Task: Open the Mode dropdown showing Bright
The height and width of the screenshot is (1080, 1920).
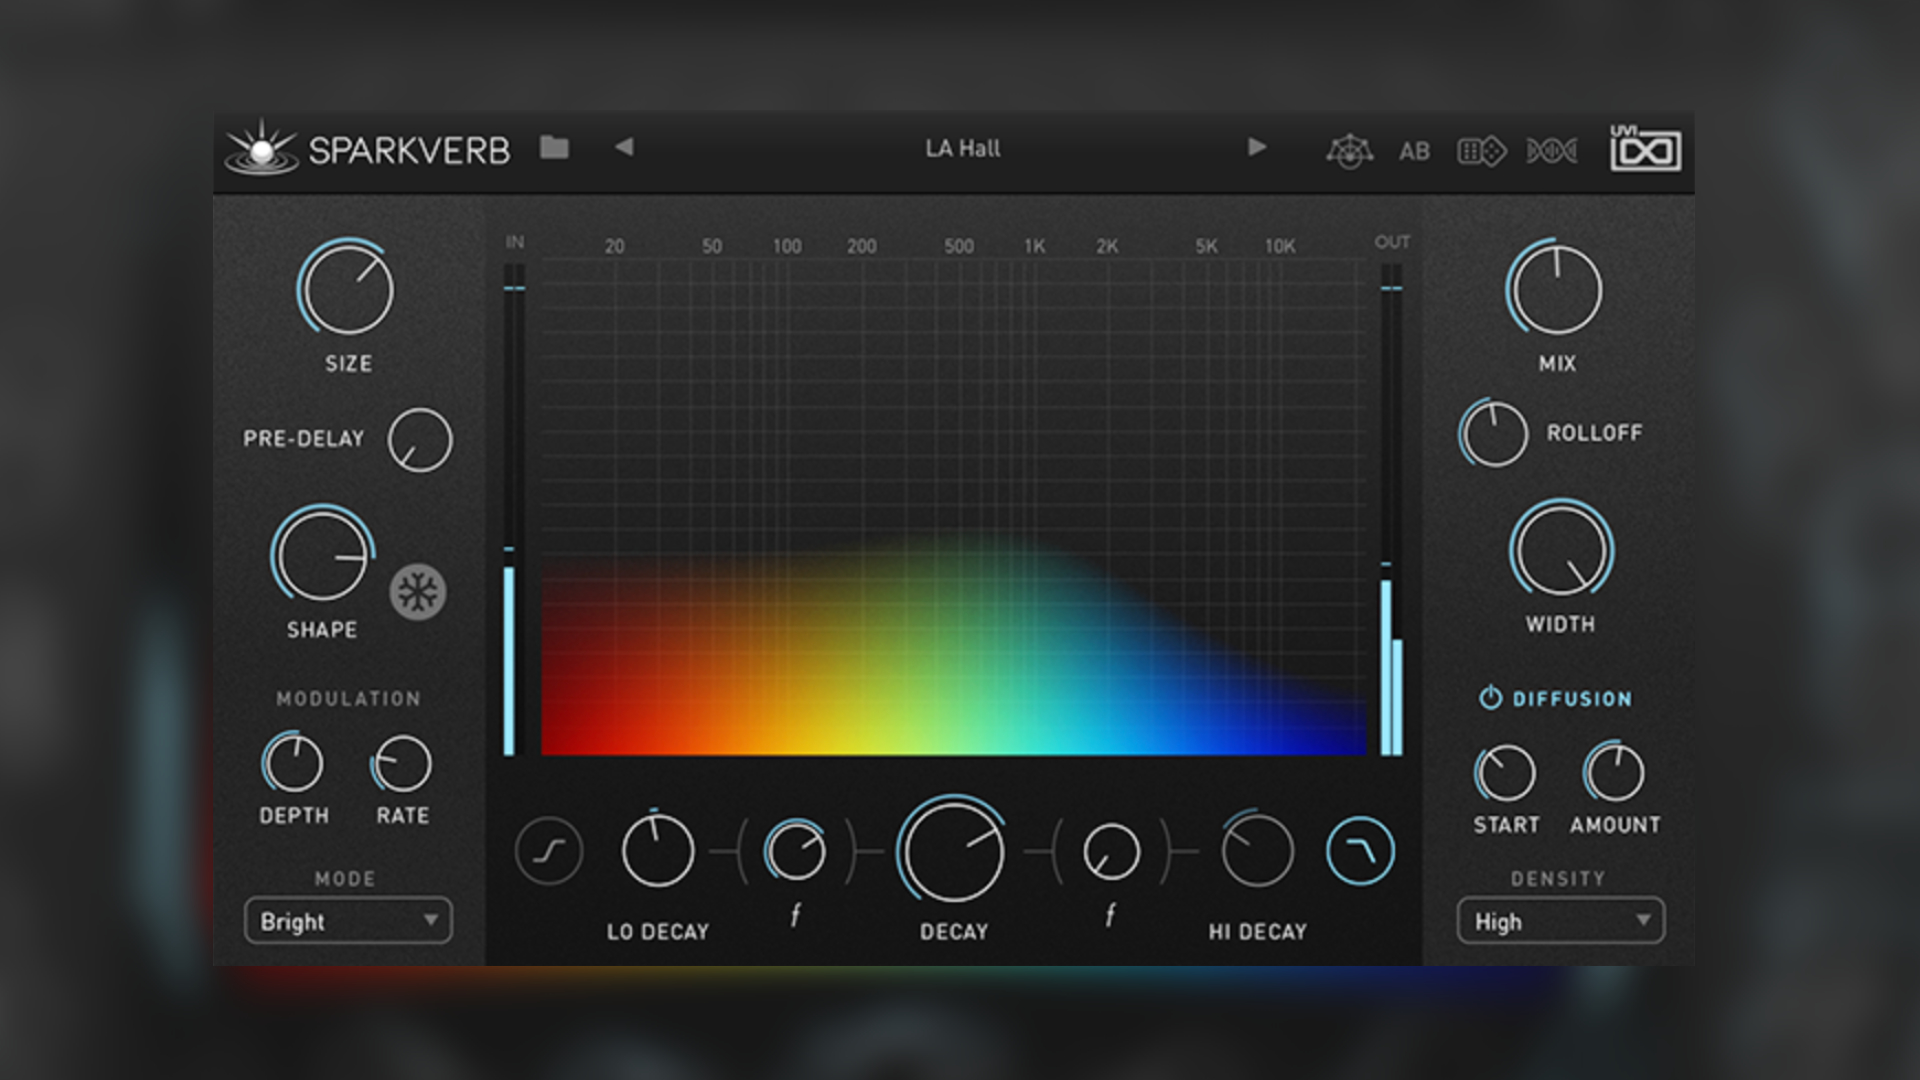Action: (348, 921)
